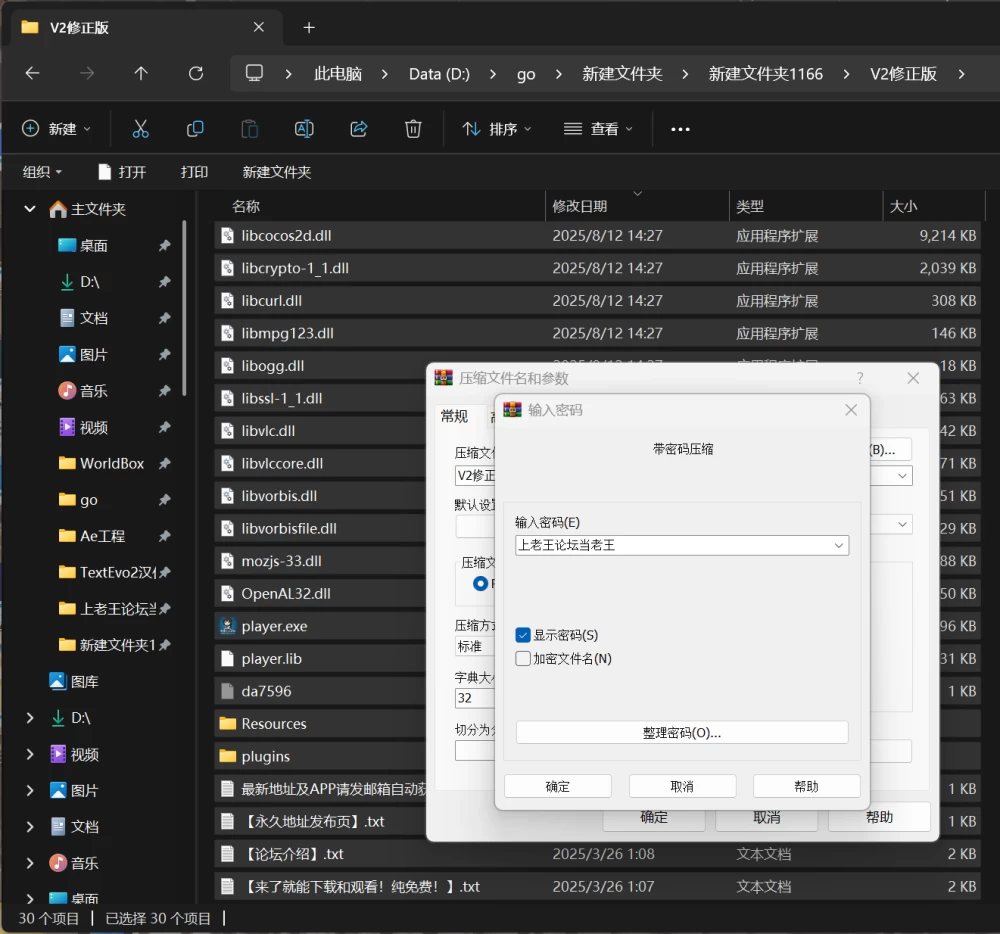1000x934 pixels.
Task: Open 图片 pinned sidebar item
Action: 93,354
